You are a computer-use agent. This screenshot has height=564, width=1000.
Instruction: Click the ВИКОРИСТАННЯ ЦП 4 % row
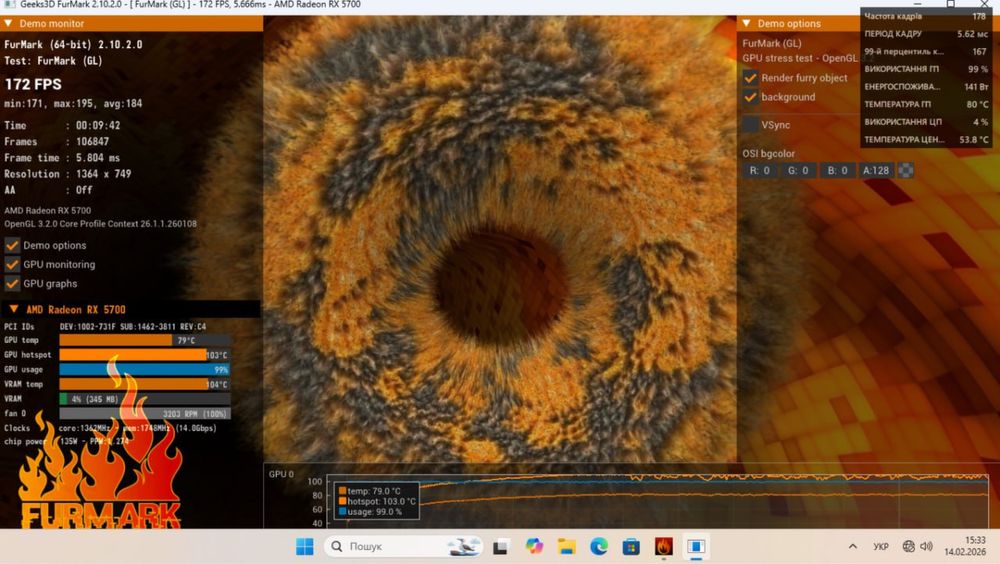(926, 122)
